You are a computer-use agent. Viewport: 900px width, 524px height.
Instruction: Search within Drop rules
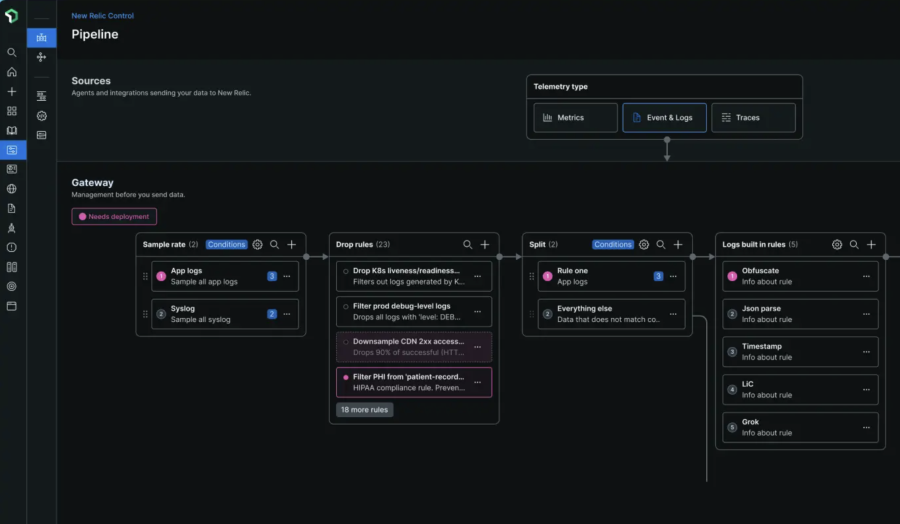tap(467, 244)
